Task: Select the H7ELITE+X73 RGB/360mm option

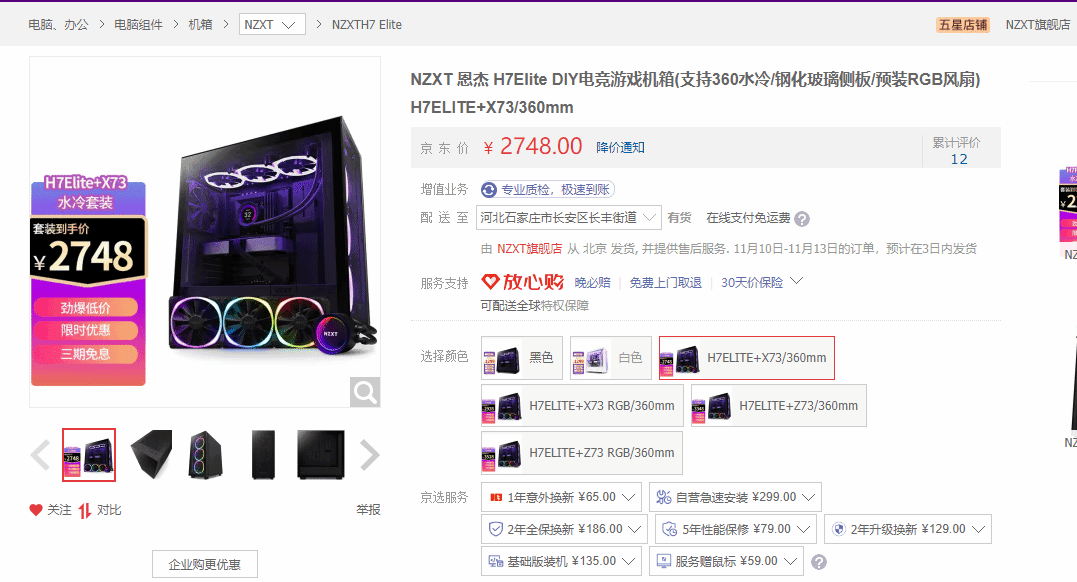Action: 582,406
